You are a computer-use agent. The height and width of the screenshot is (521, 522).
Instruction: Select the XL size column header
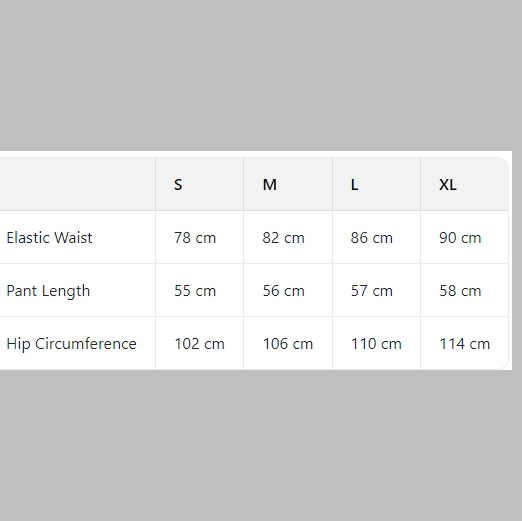[x=464, y=184]
